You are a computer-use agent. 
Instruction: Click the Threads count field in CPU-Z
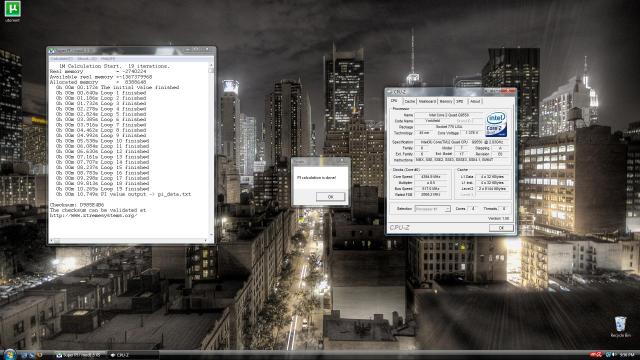[x=504, y=209]
